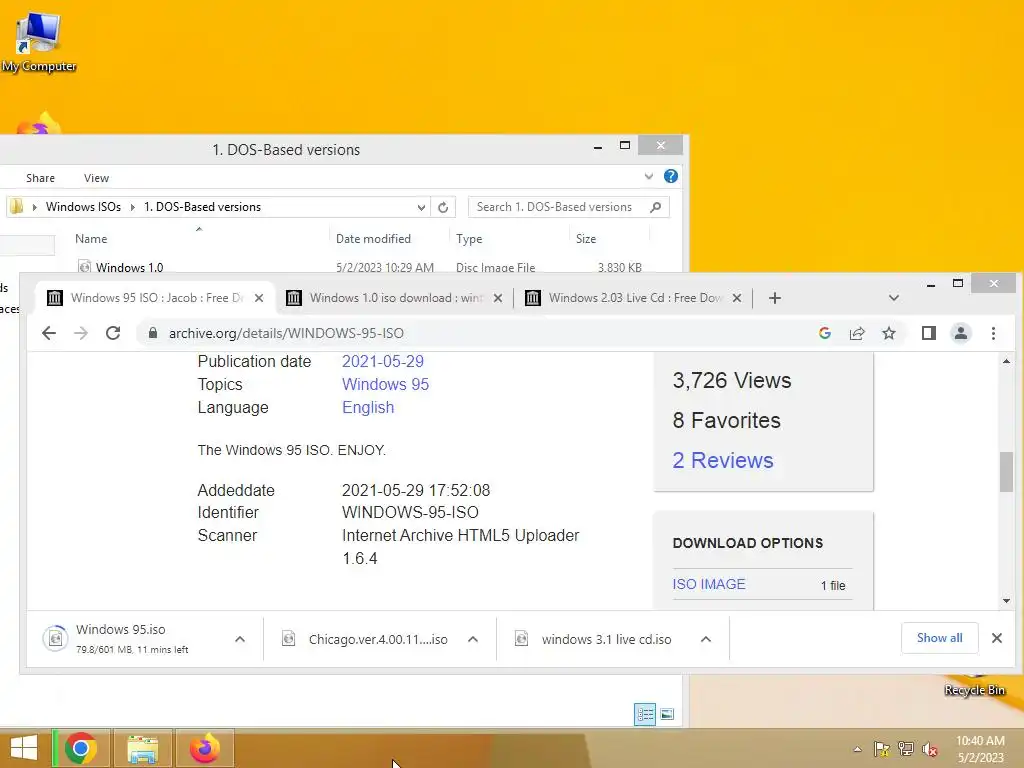Open Explorer help icon

[x=671, y=176]
